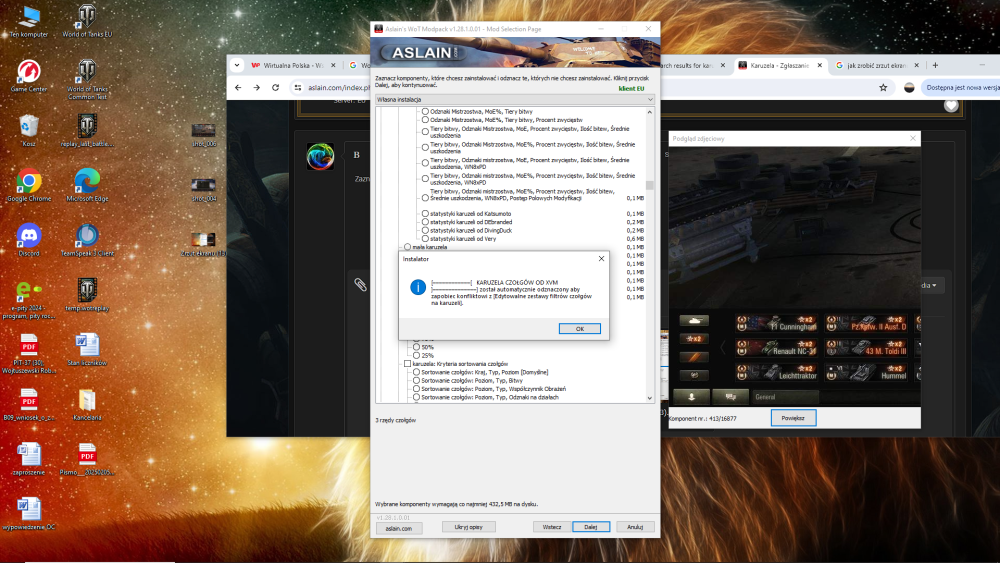
Task: Open shot_004 screenshot file on desktop
Action: [203, 190]
